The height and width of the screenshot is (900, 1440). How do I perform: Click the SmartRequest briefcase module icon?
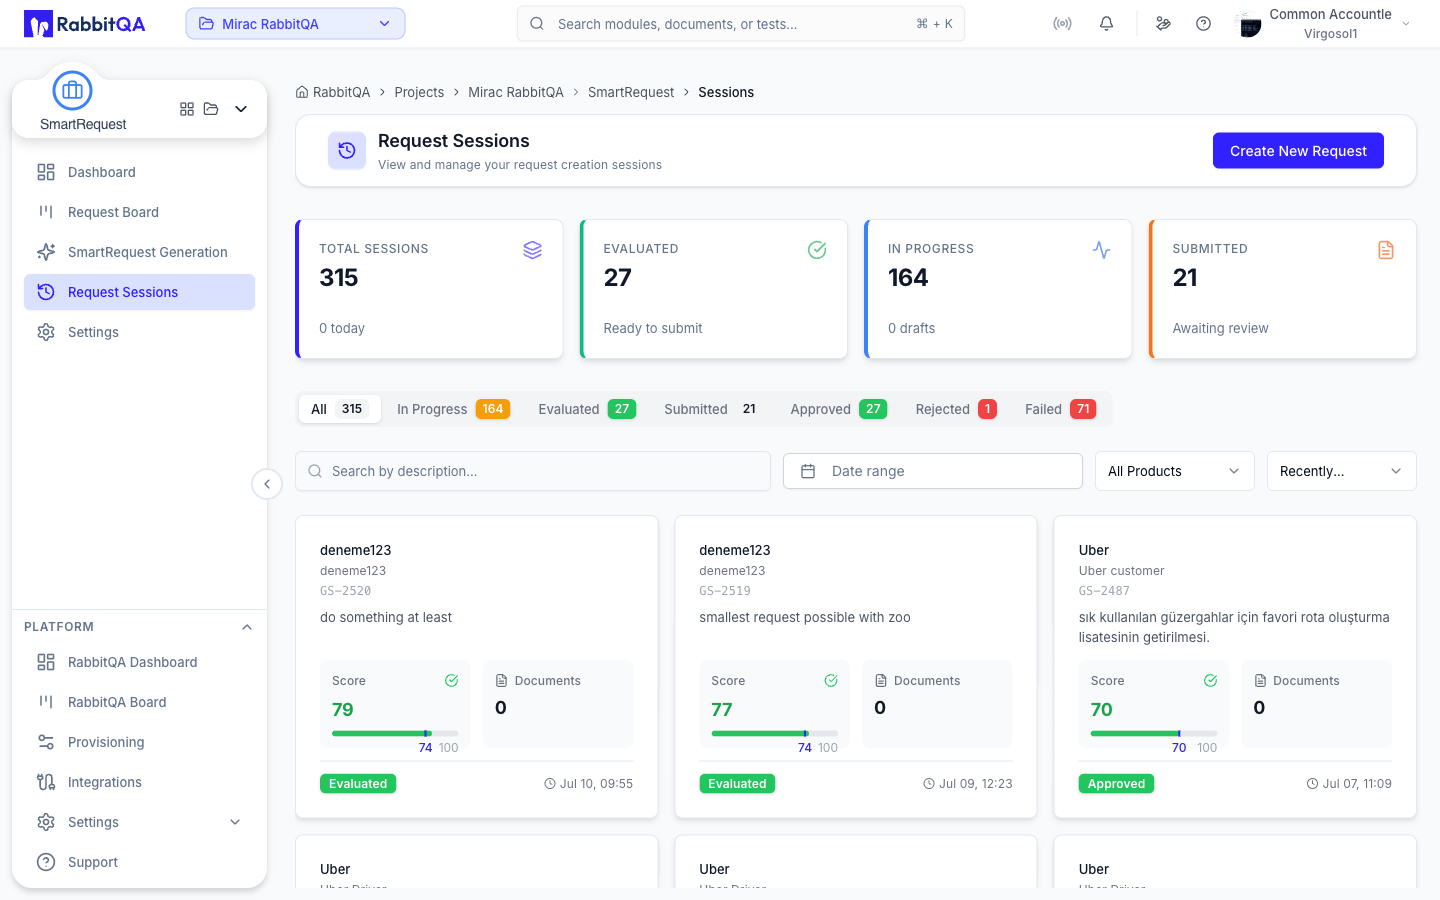72,91
